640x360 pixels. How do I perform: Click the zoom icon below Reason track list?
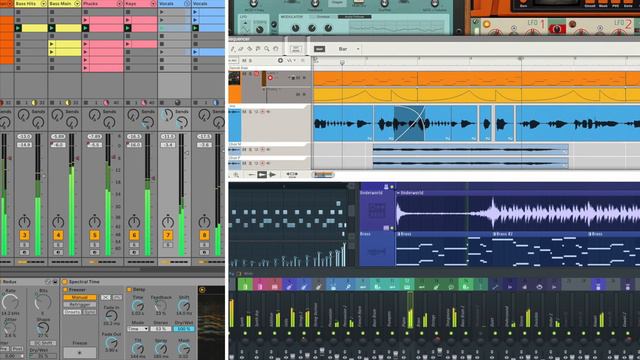pos(236,175)
